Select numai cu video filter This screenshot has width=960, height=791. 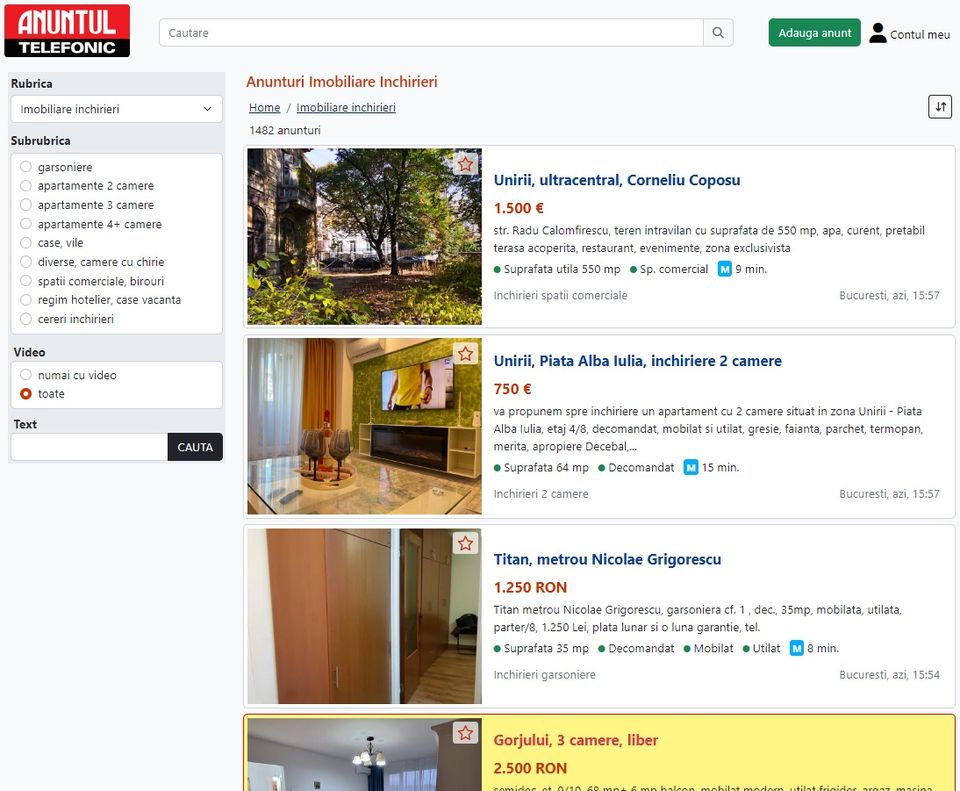26,375
